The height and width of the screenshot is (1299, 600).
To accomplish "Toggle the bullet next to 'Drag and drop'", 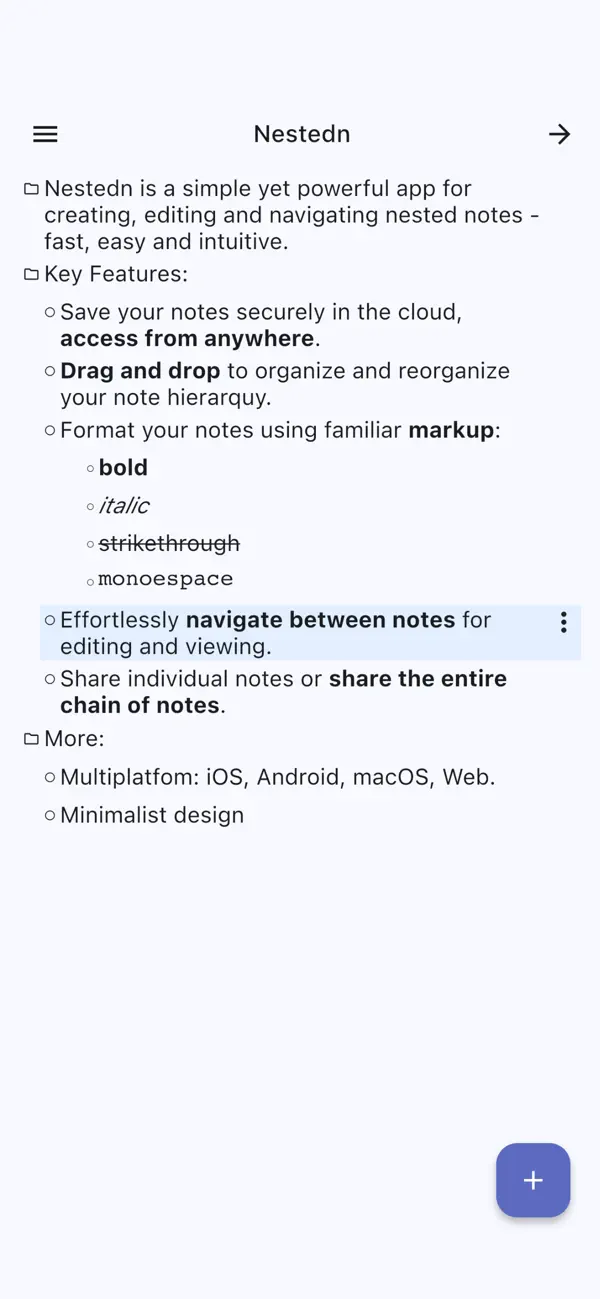I will click(49, 370).
